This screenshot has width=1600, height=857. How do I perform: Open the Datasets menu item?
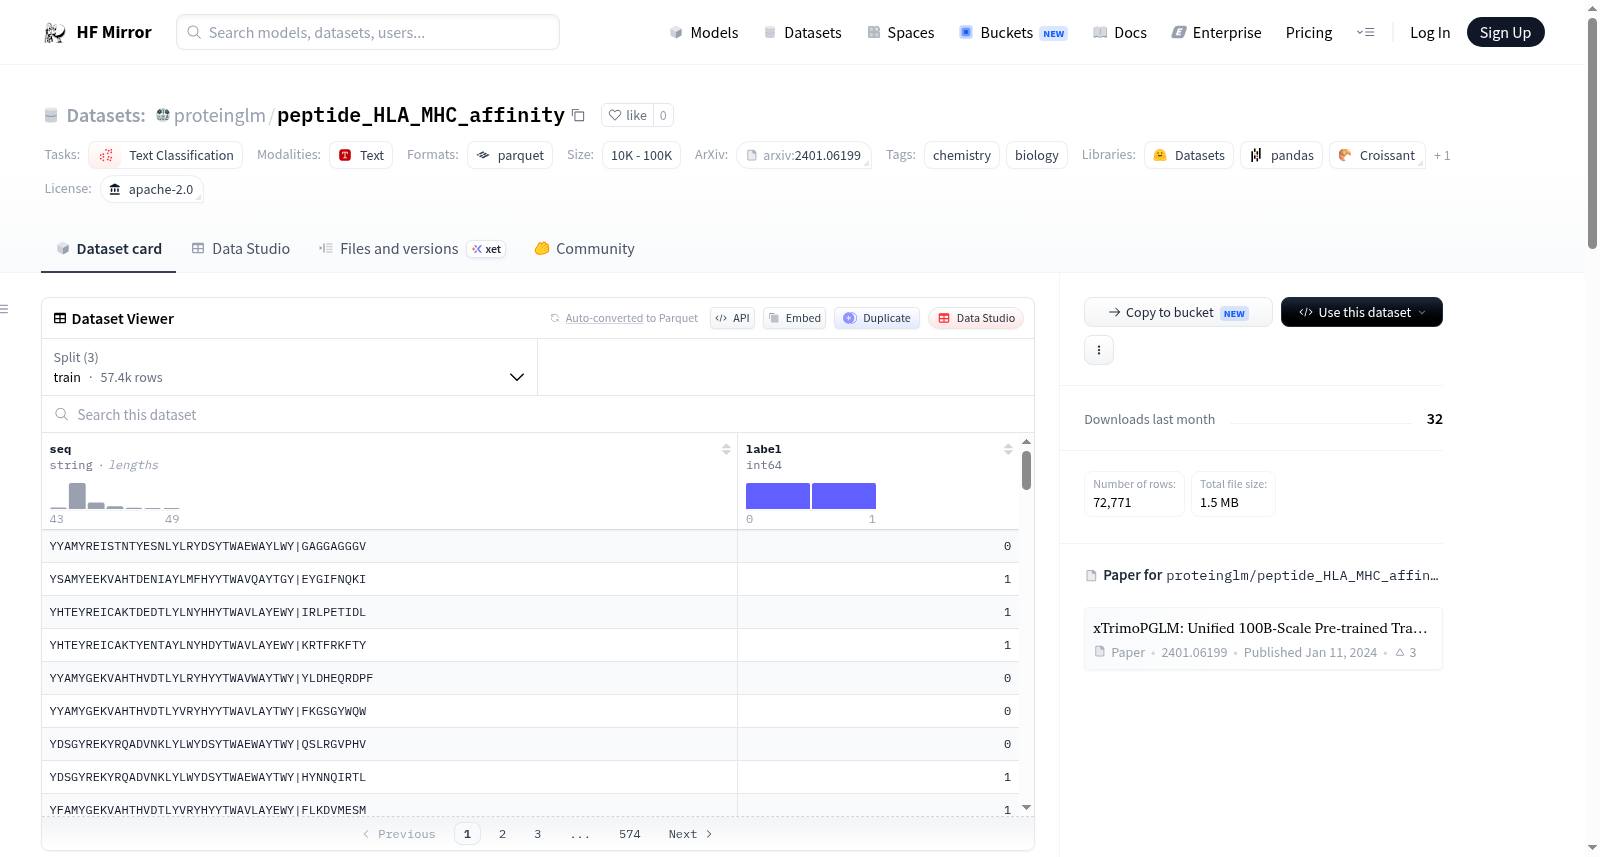803,33
